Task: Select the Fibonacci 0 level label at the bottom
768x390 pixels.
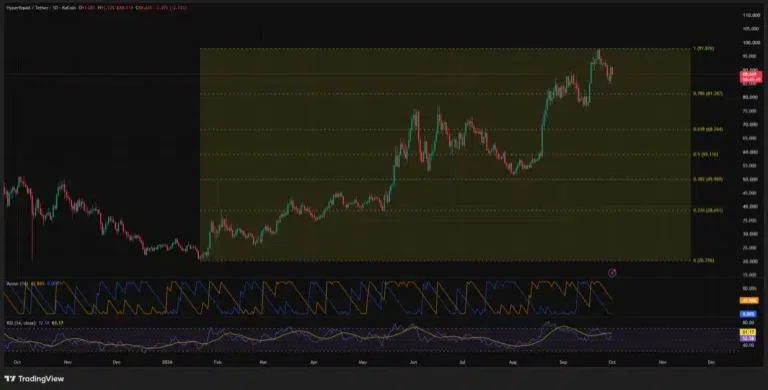Action: tap(703, 261)
